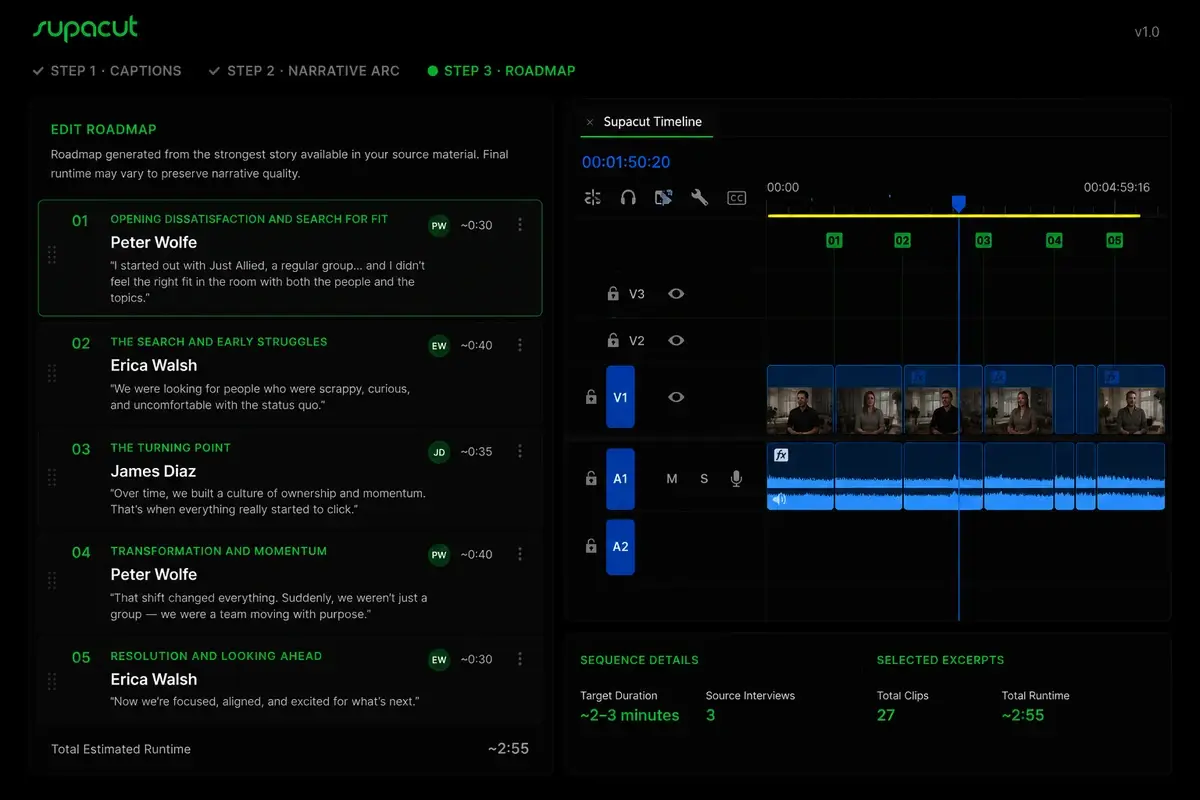Open options menu for Resolution and Looking Ahead
The width and height of the screenshot is (1200, 800).
pyautogui.click(x=519, y=660)
